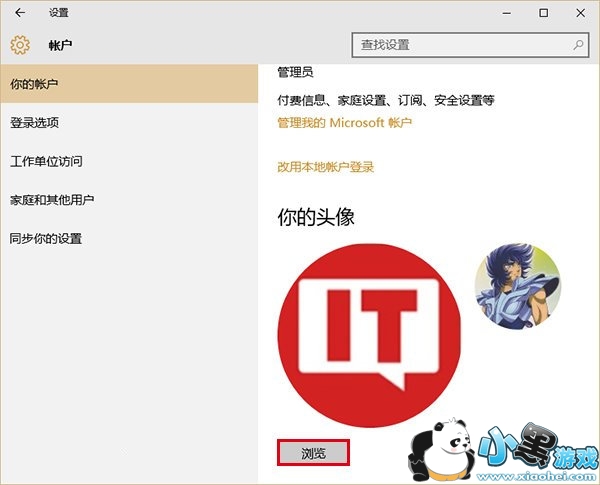Click 改用本地帐户登录 link
600x485 pixels.
tap(326, 167)
